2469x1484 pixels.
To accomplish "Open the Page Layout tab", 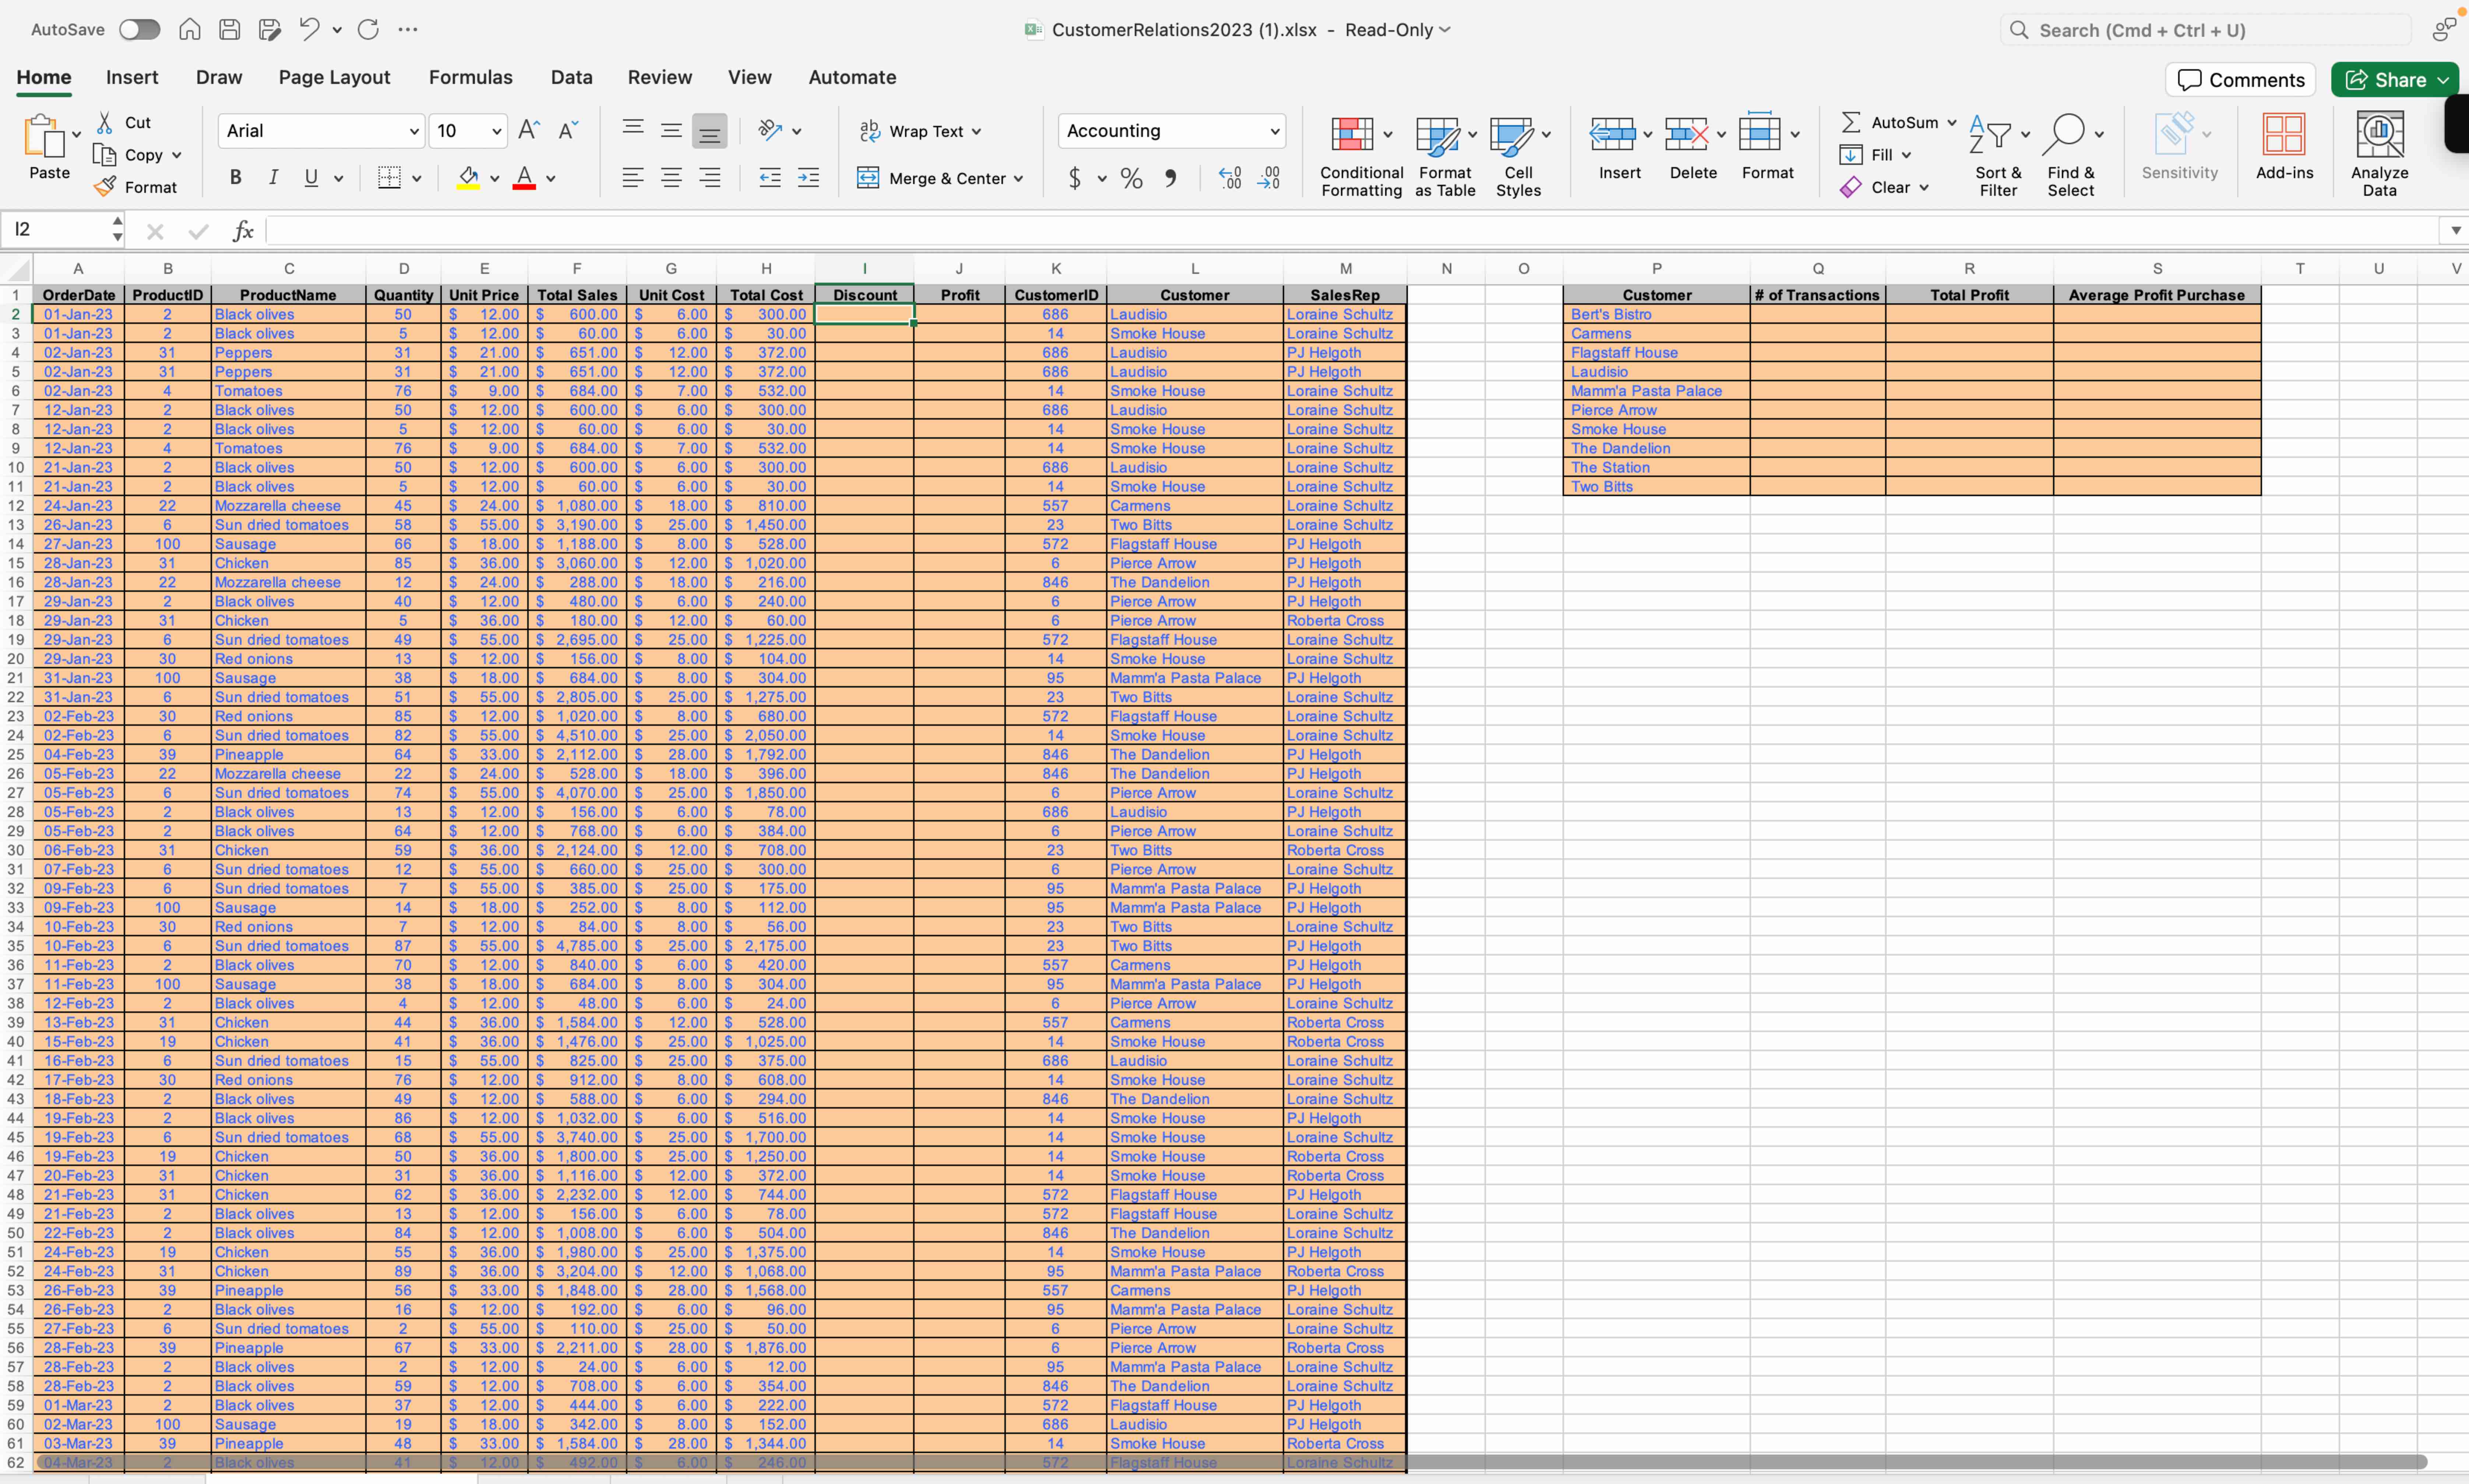I will click(334, 77).
